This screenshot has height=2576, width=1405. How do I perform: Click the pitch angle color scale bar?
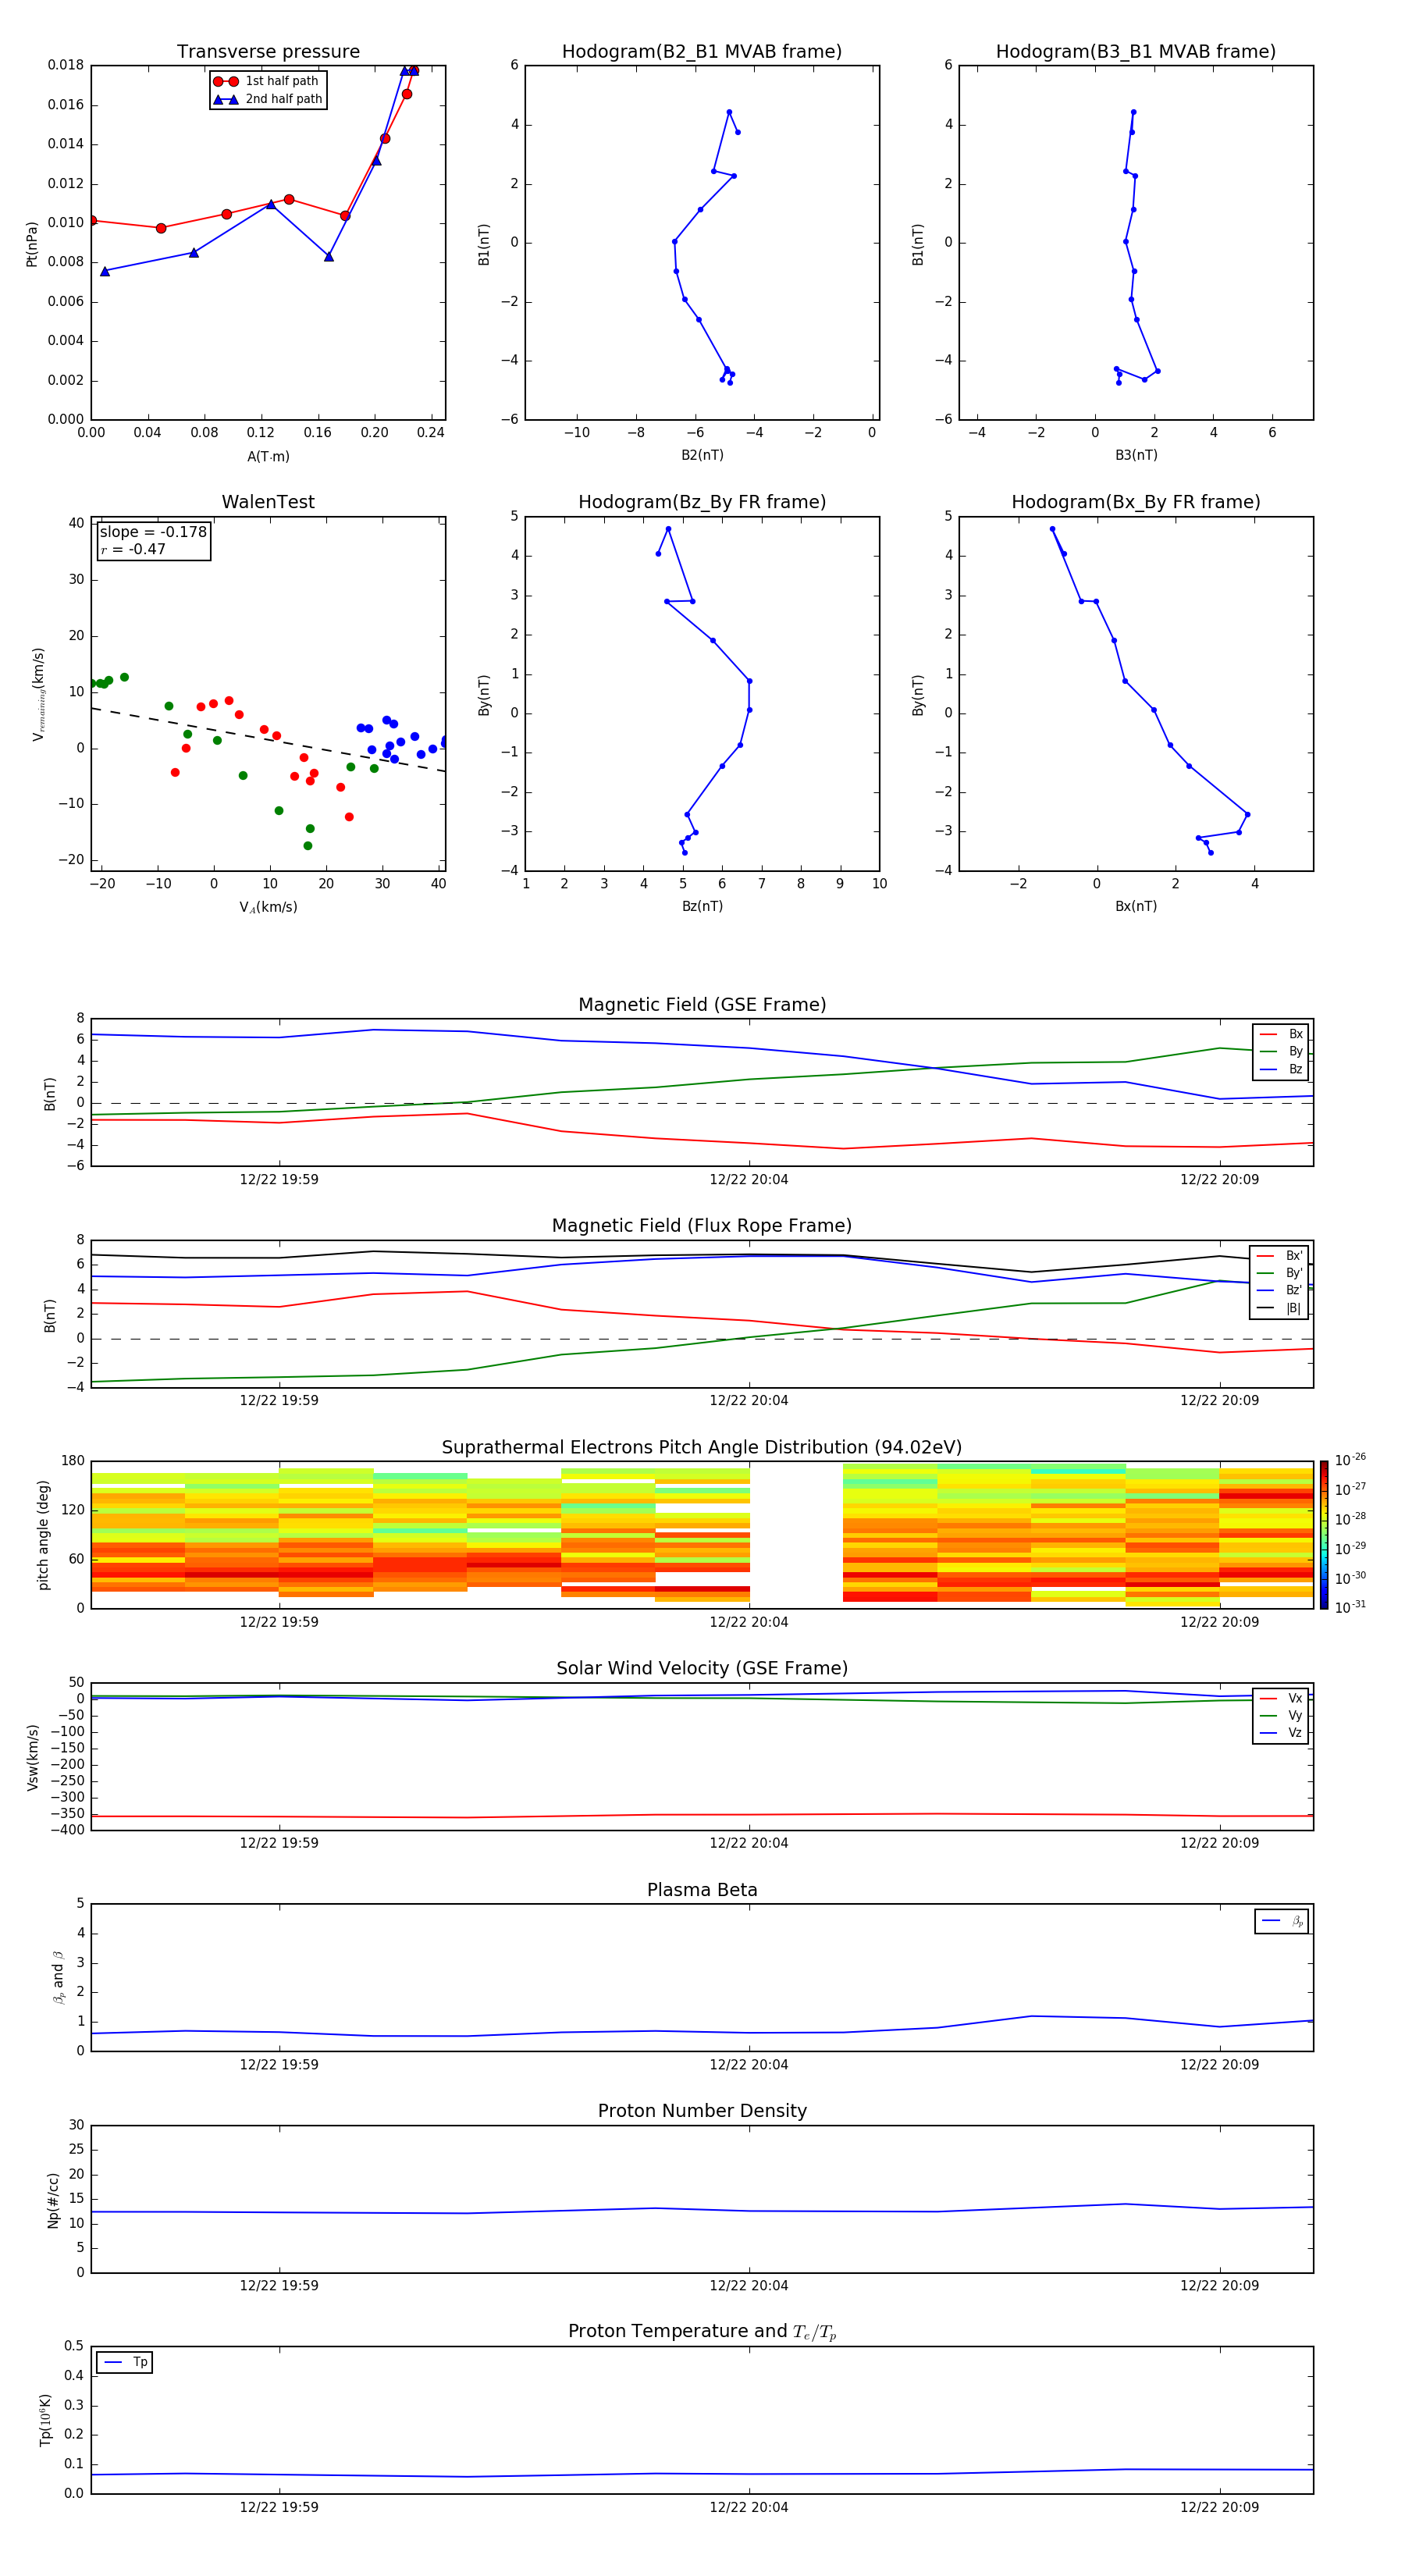[1324, 1535]
